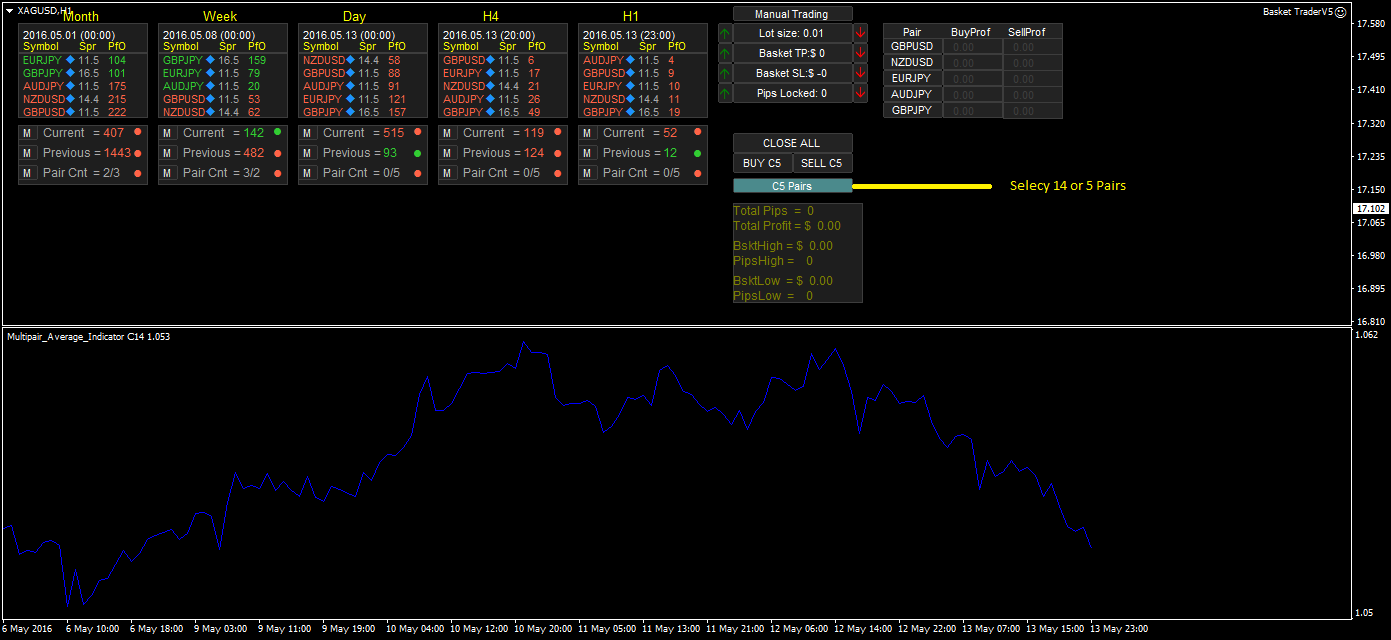Viewport: 1391px width, 640px height.
Task: Raise Pips Locked using its green up arrow
Action: tap(725, 93)
